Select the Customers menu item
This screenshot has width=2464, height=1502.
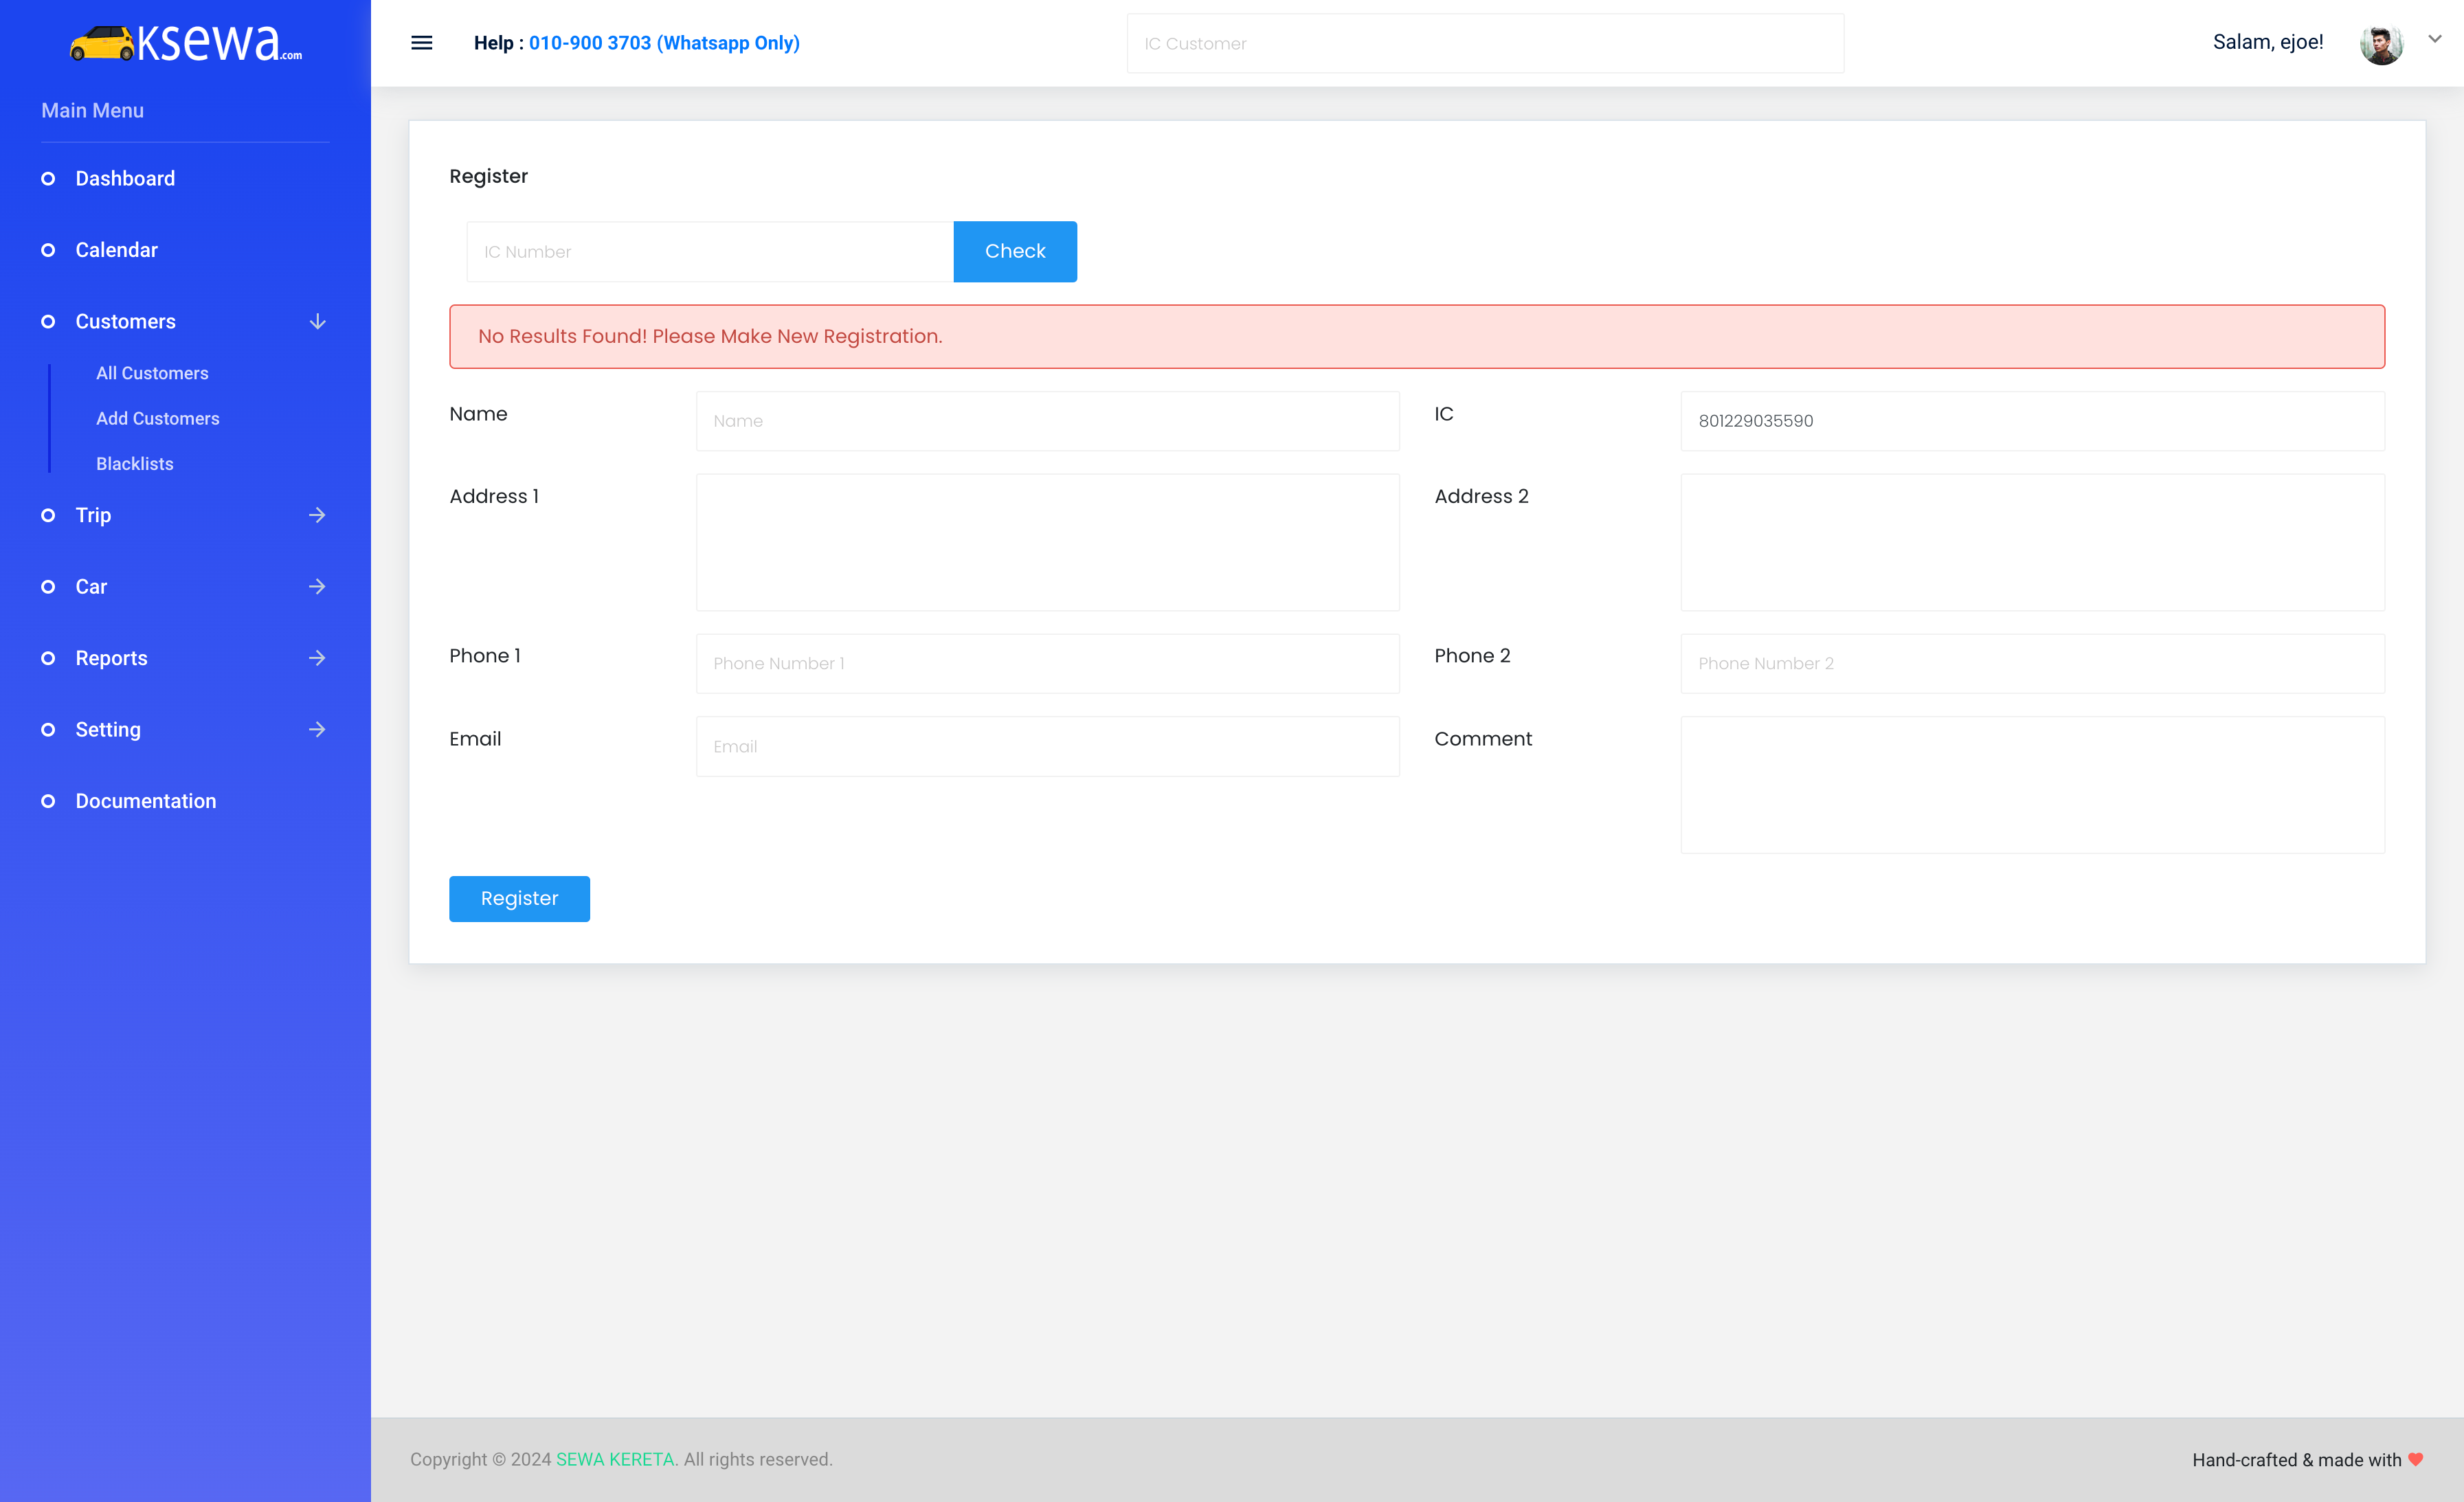coord(126,322)
